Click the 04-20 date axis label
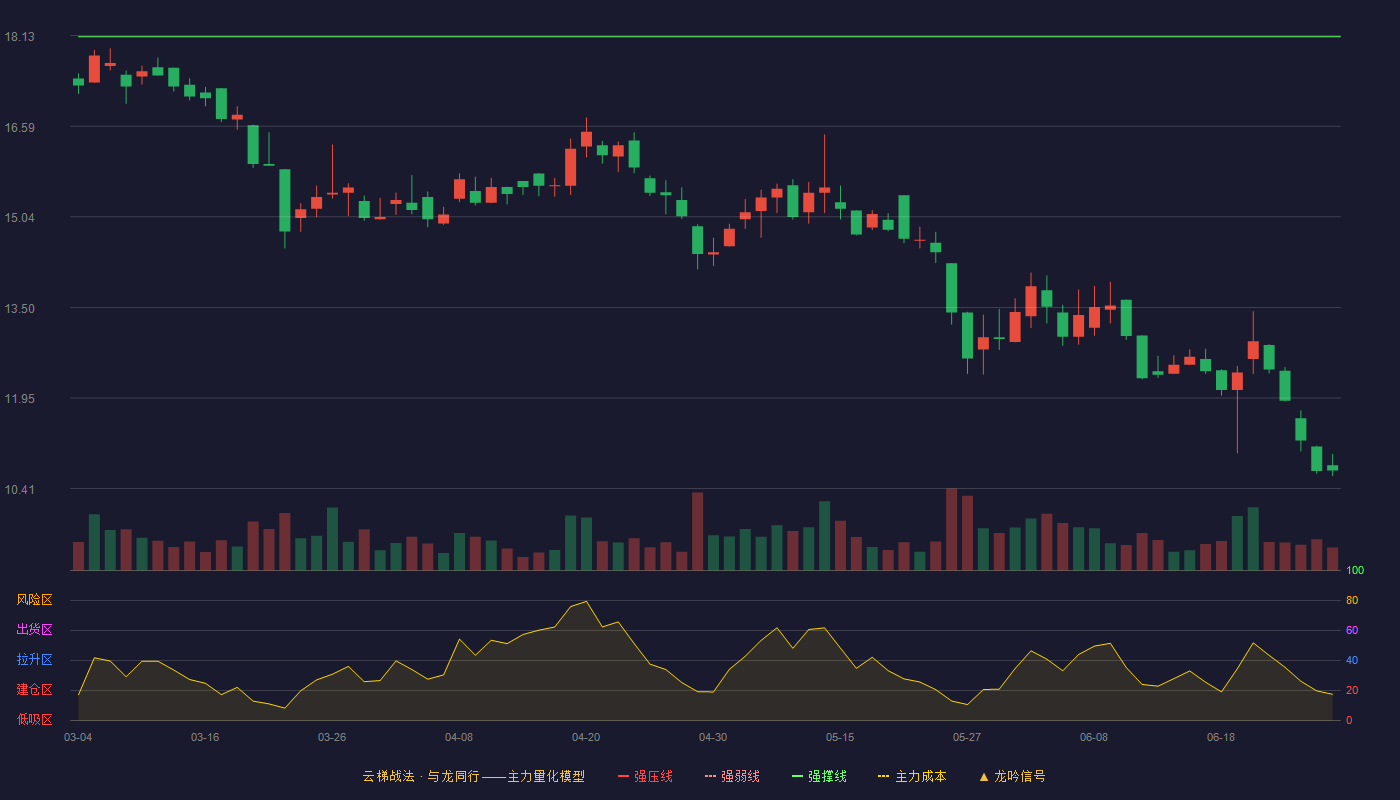The image size is (1400, 800). tap(586, 737)
